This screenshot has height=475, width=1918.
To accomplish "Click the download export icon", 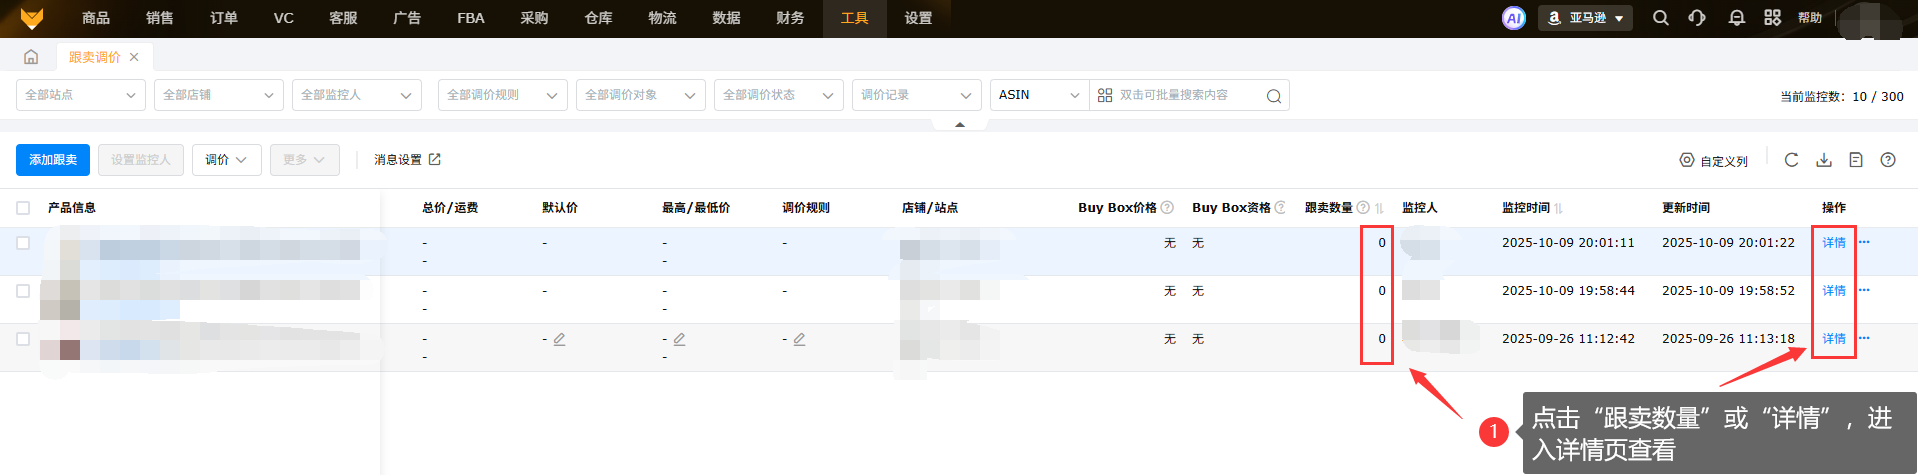I will [1824, 160].
